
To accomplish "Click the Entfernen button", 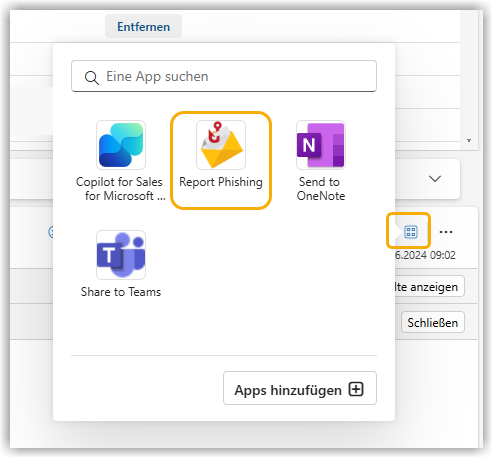I will [143, 27].
